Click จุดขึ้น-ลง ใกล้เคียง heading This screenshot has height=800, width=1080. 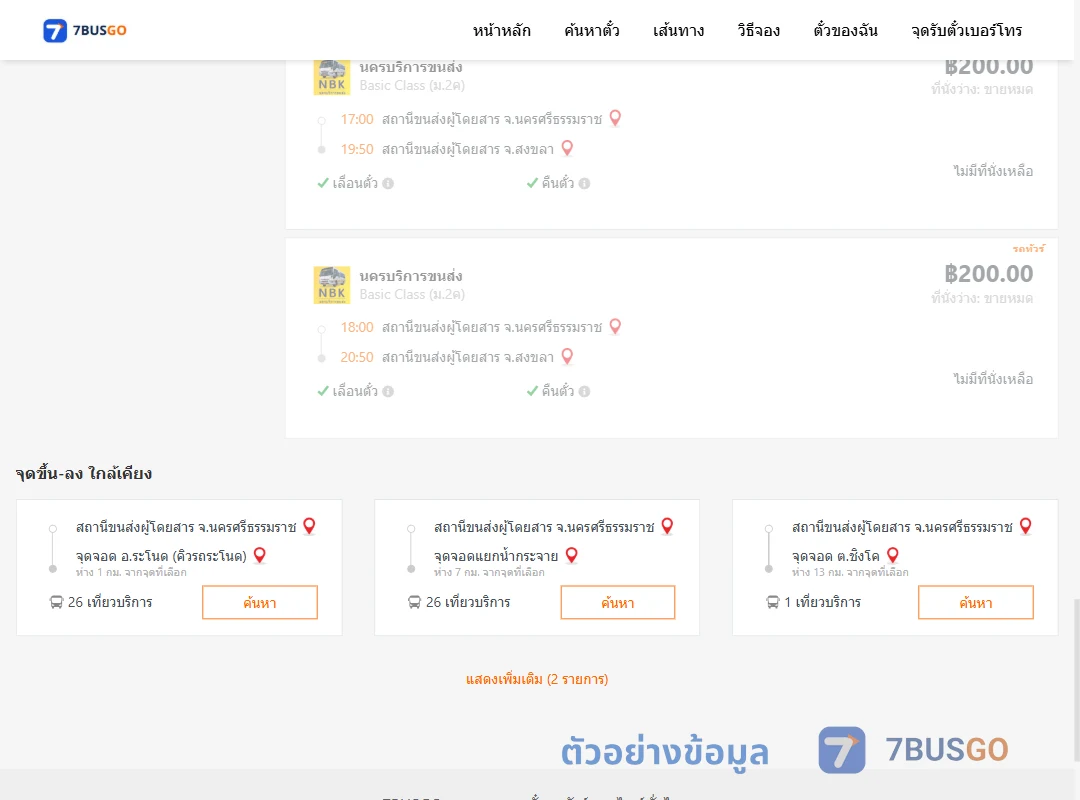click(x=84, y=473)
